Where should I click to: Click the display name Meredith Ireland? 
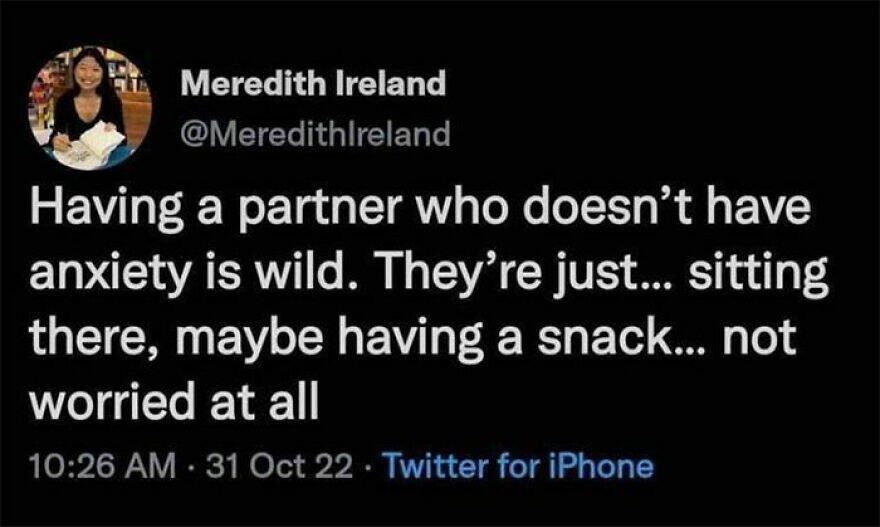coord(312,83)
